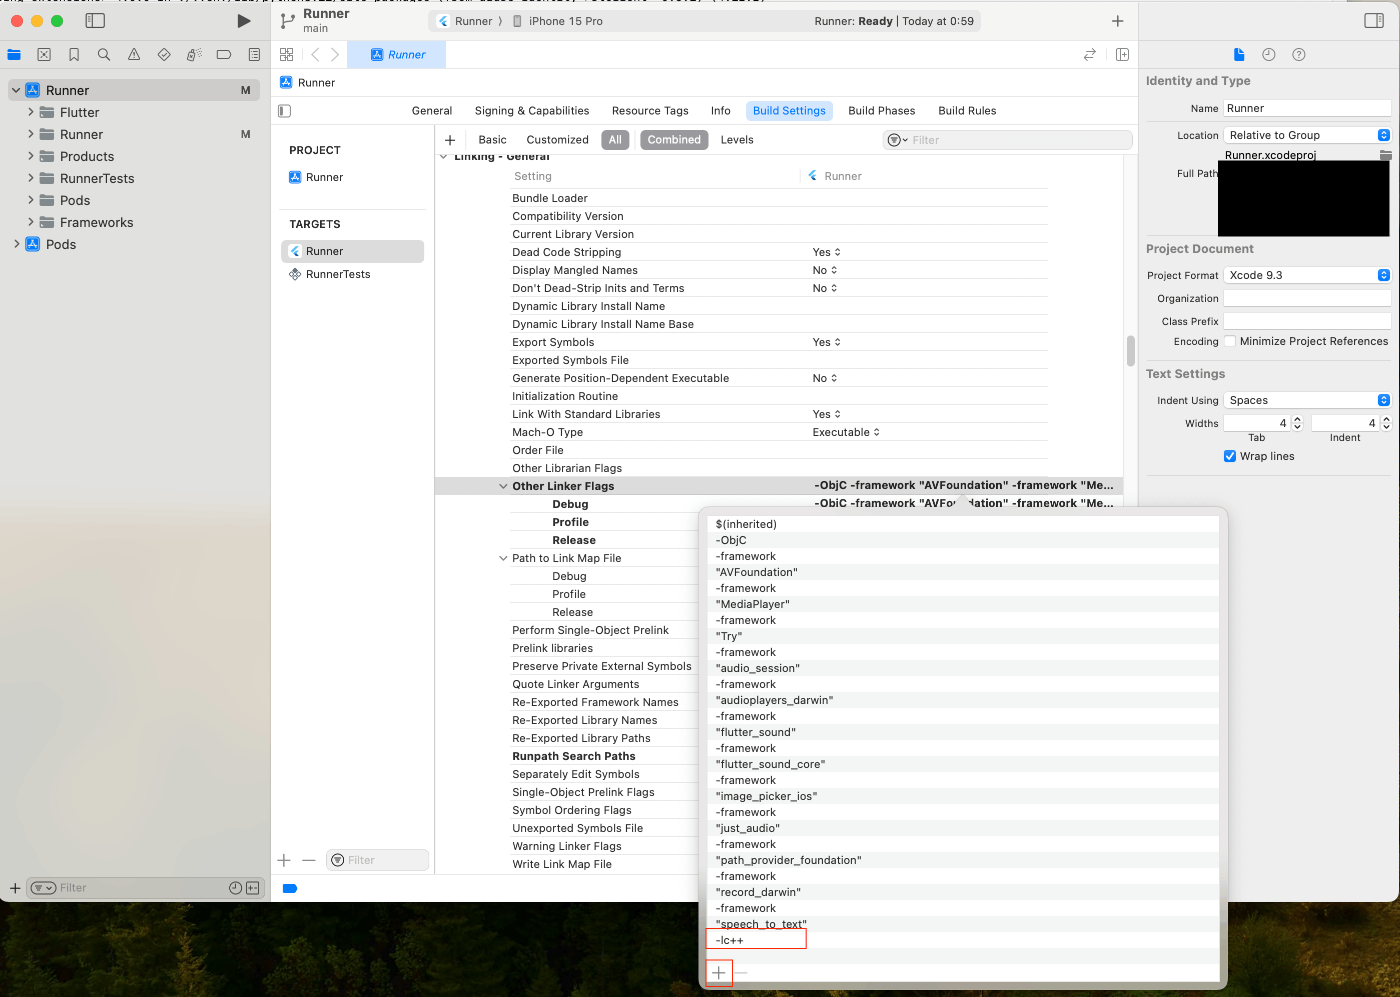Image resolution: width=1400 pixels, height=997 pixels.
Task: Open the Bookmark navigator
Action: coord(74,55)
